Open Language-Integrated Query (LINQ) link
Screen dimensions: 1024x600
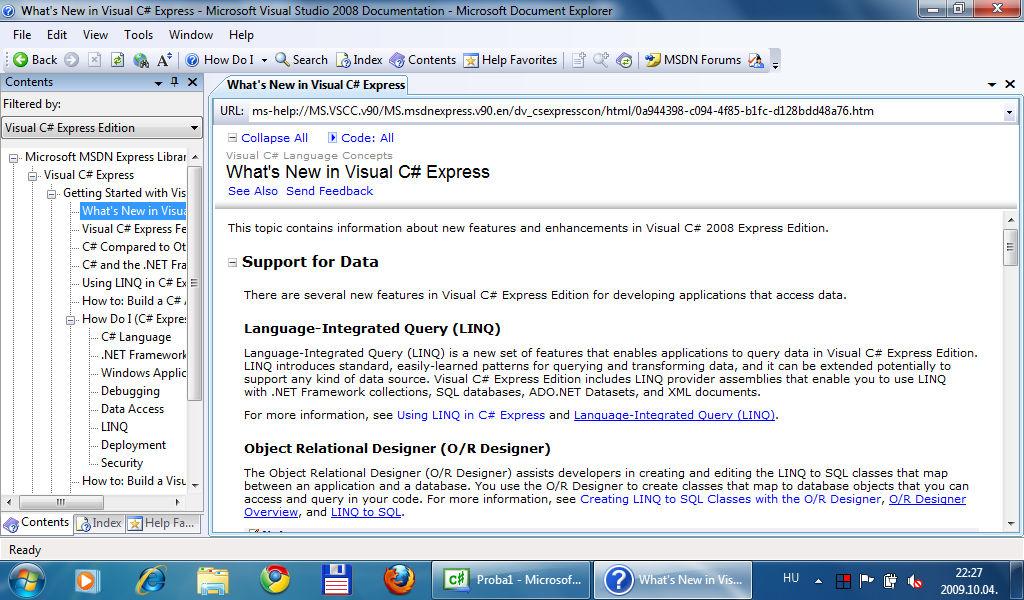[674, 415]
